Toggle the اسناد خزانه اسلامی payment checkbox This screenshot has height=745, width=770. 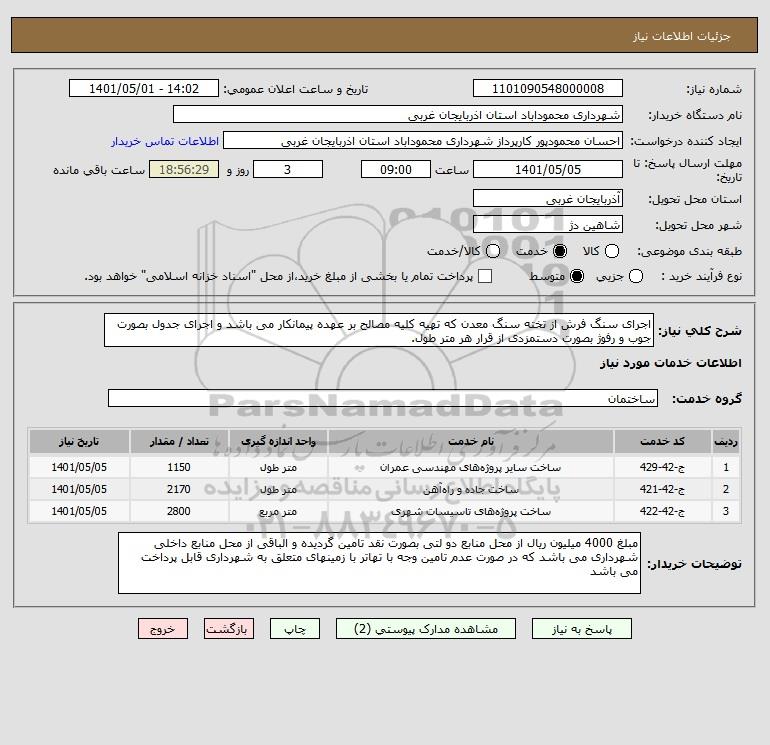(485, 276)
